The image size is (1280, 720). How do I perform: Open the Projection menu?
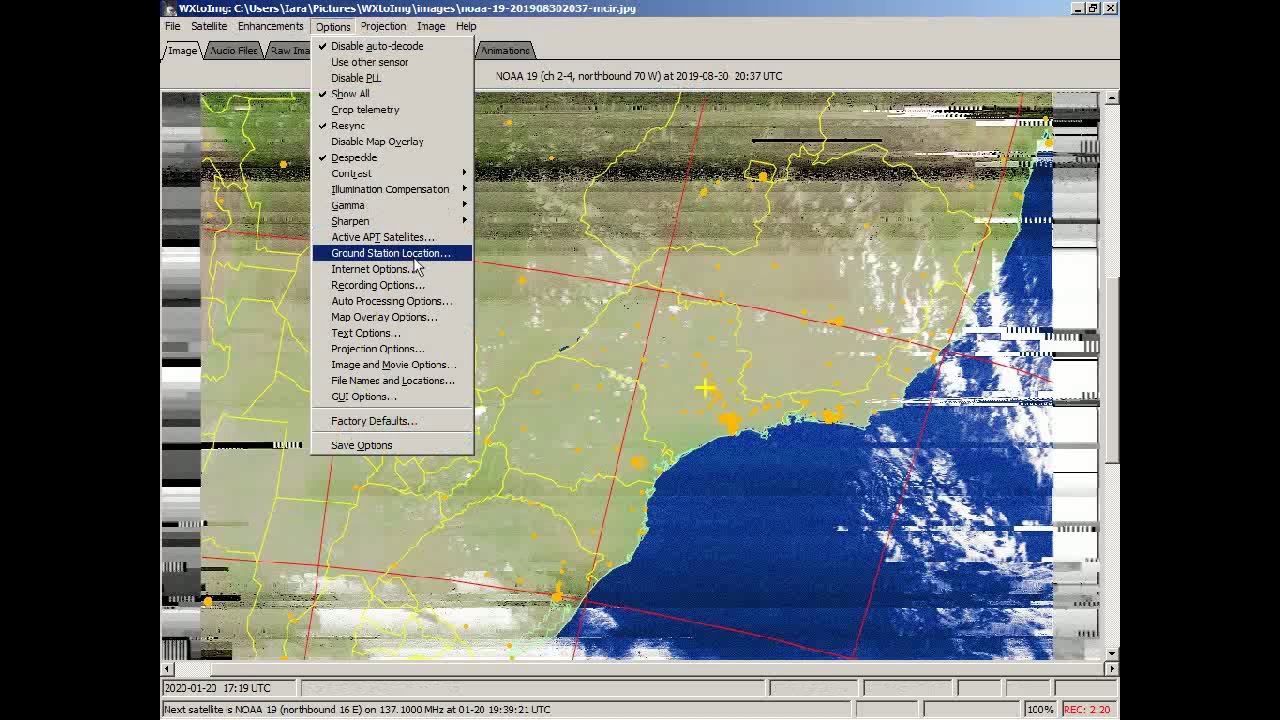pos(383,26)
